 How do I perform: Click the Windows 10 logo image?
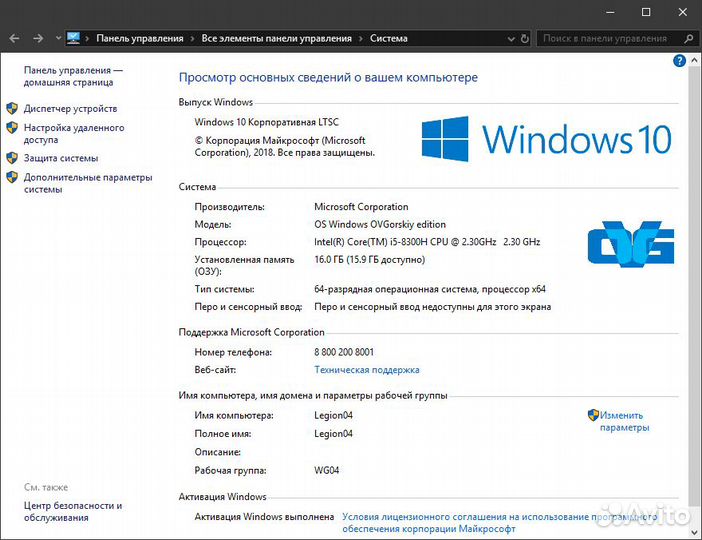tap(546, 139)
